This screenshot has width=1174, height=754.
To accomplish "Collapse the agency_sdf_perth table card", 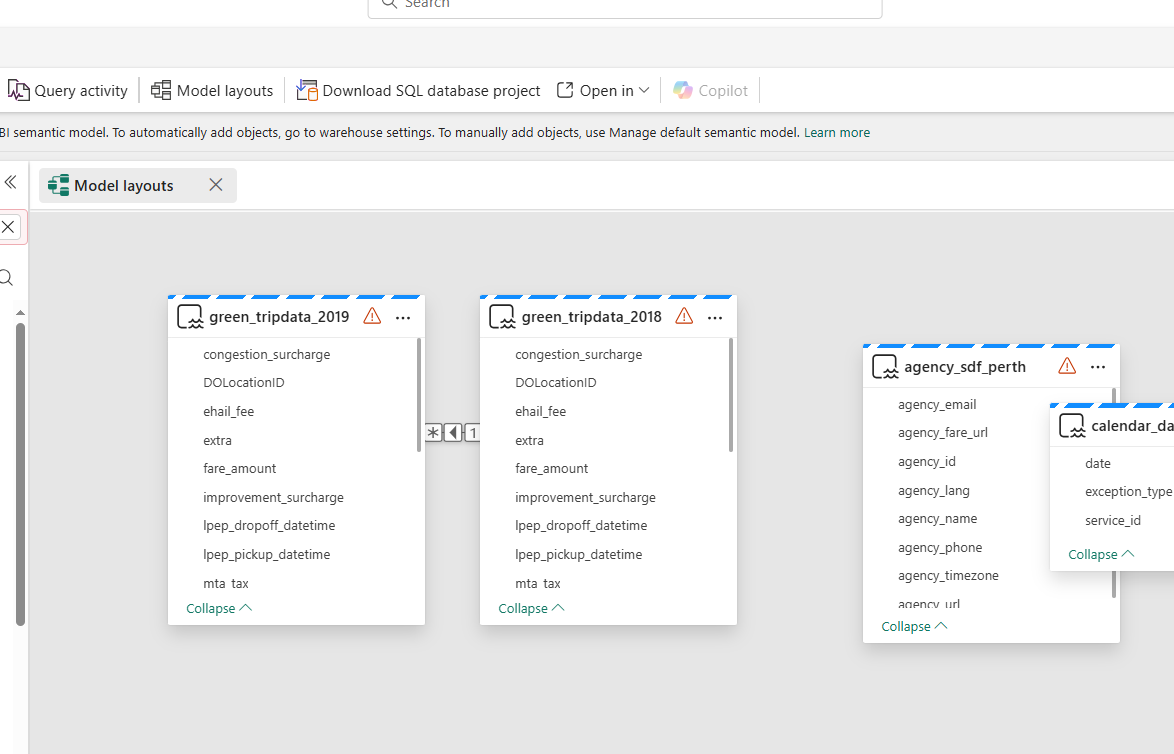I will pos(914,627).
